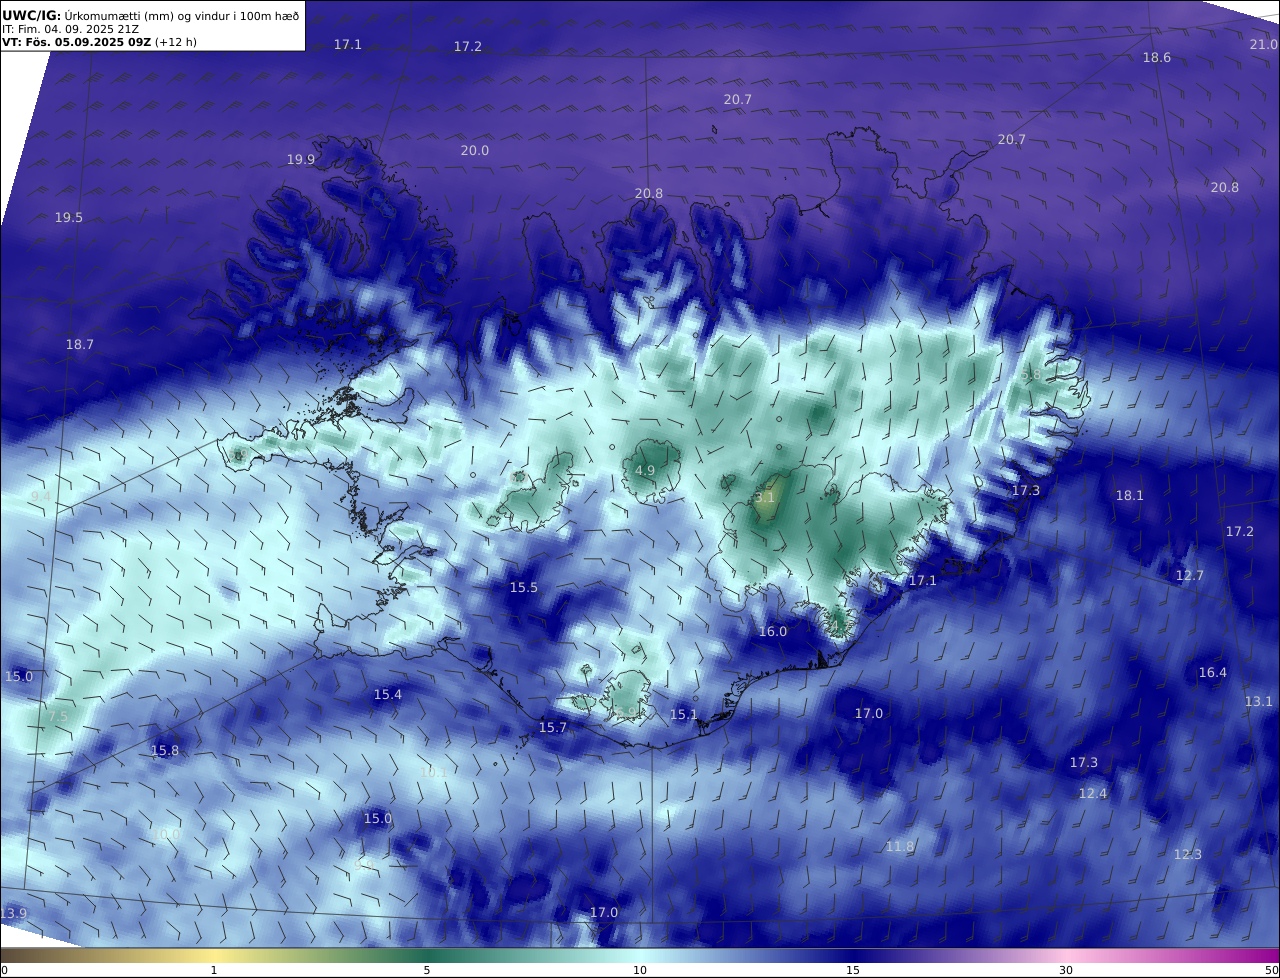Select the 11.8 value label
Viewport: 1280px width, 978px height.
click(x=900, y=846)
